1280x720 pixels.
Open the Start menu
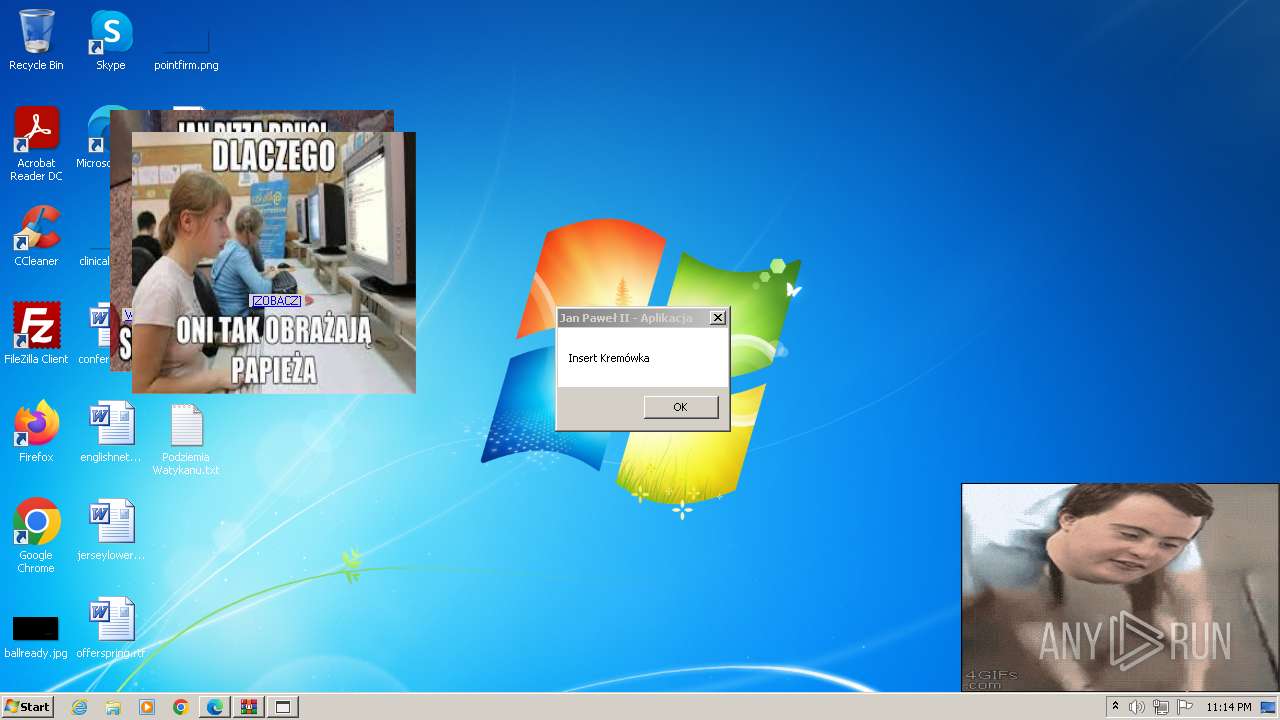(28, 707)
